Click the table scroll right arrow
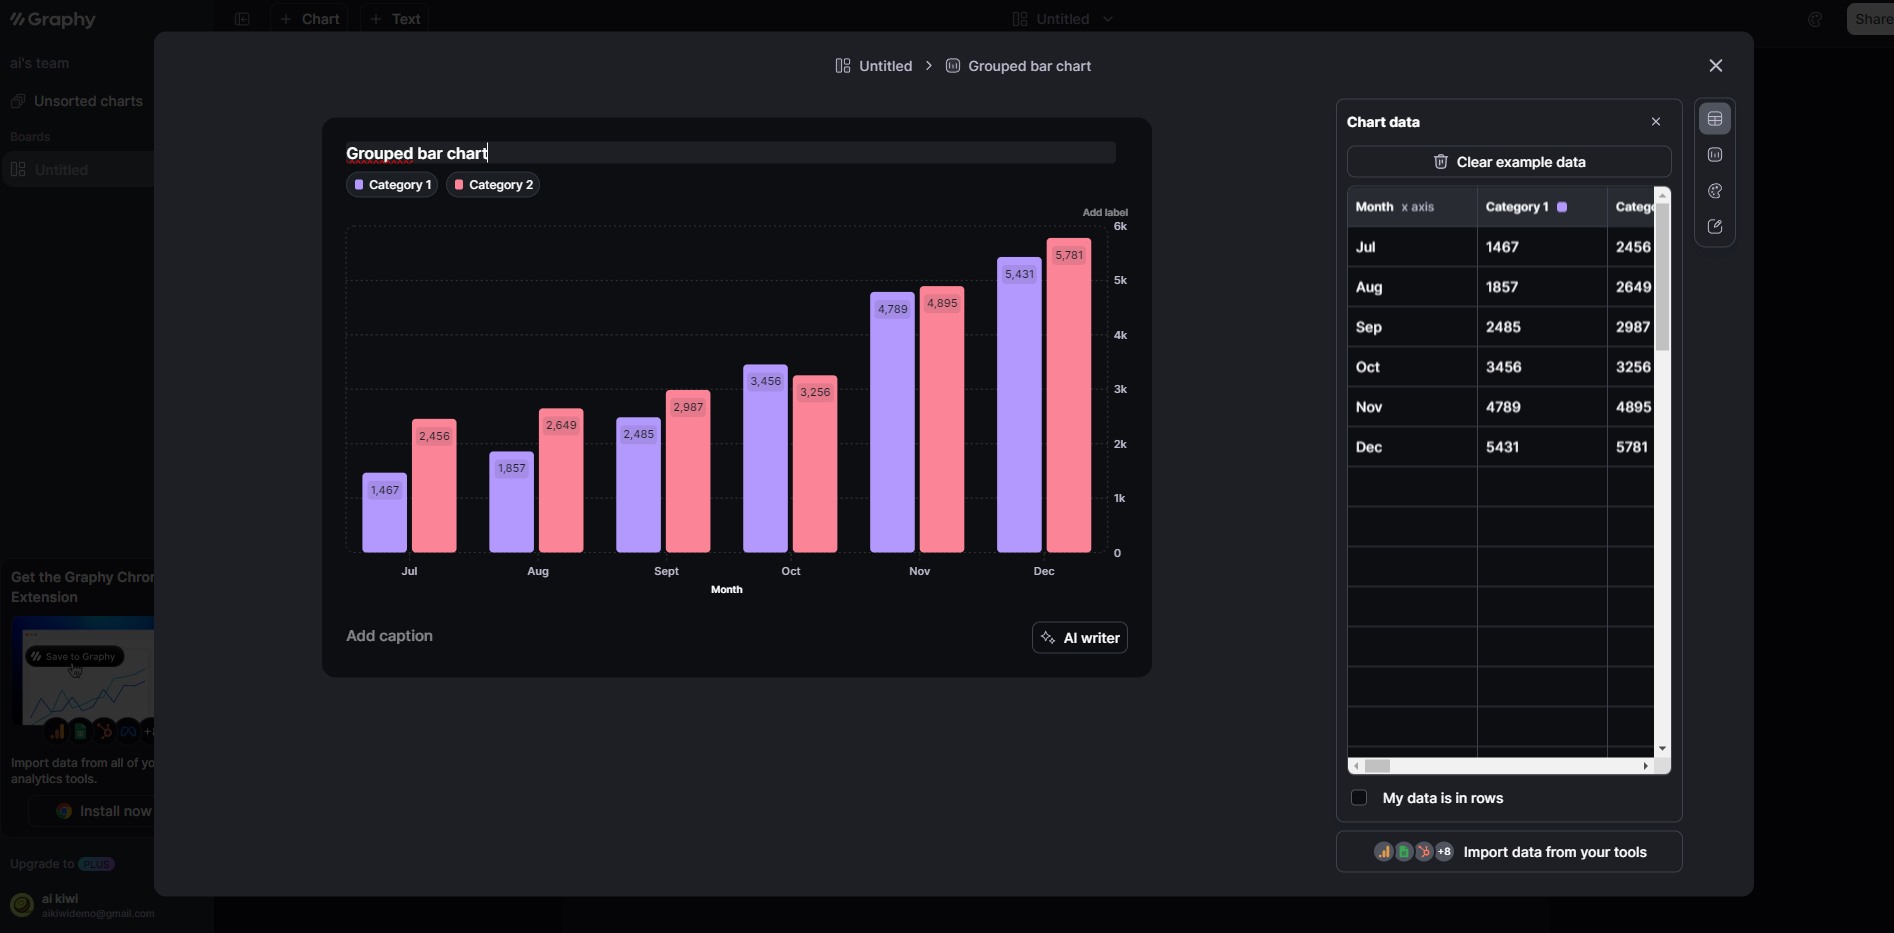The width and height of the screenshot is (1894, 933). (x=1646, y=766)
